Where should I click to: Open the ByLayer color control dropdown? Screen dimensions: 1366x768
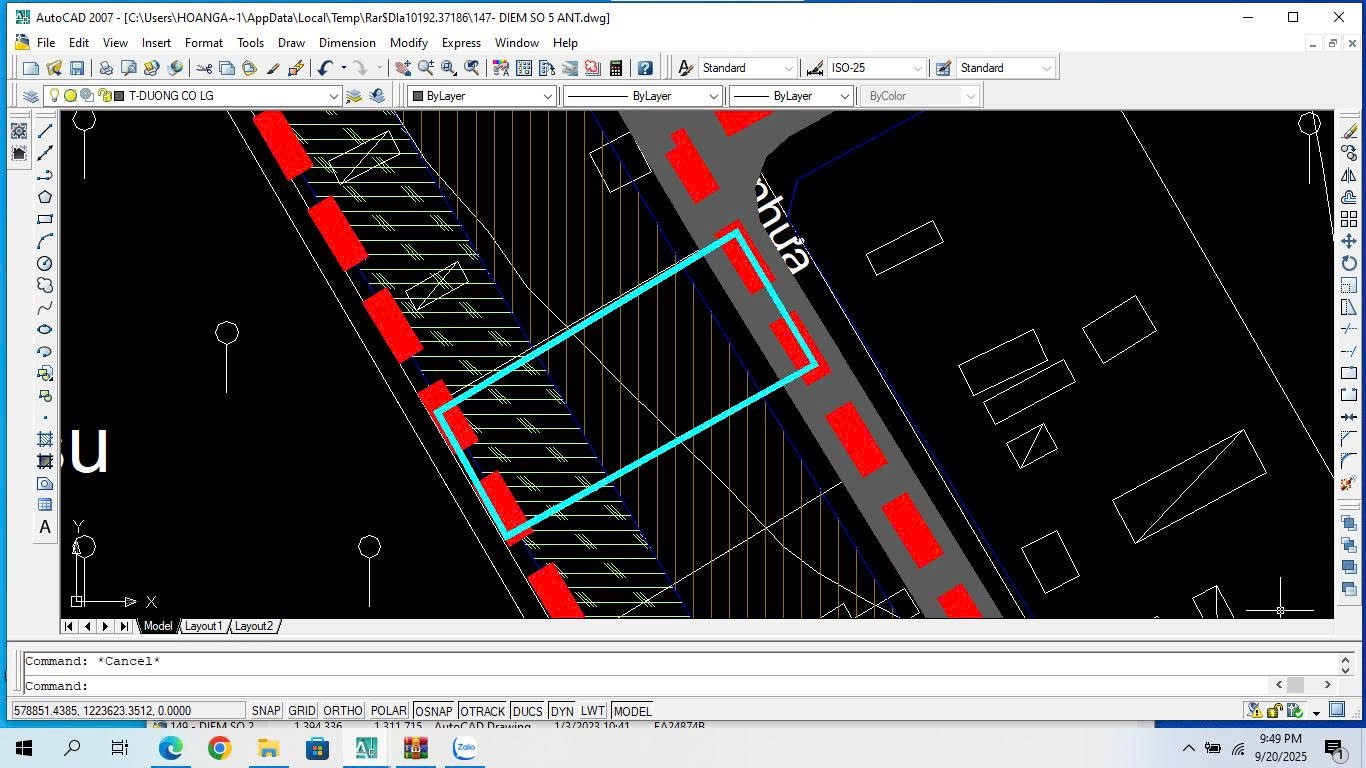547,96
